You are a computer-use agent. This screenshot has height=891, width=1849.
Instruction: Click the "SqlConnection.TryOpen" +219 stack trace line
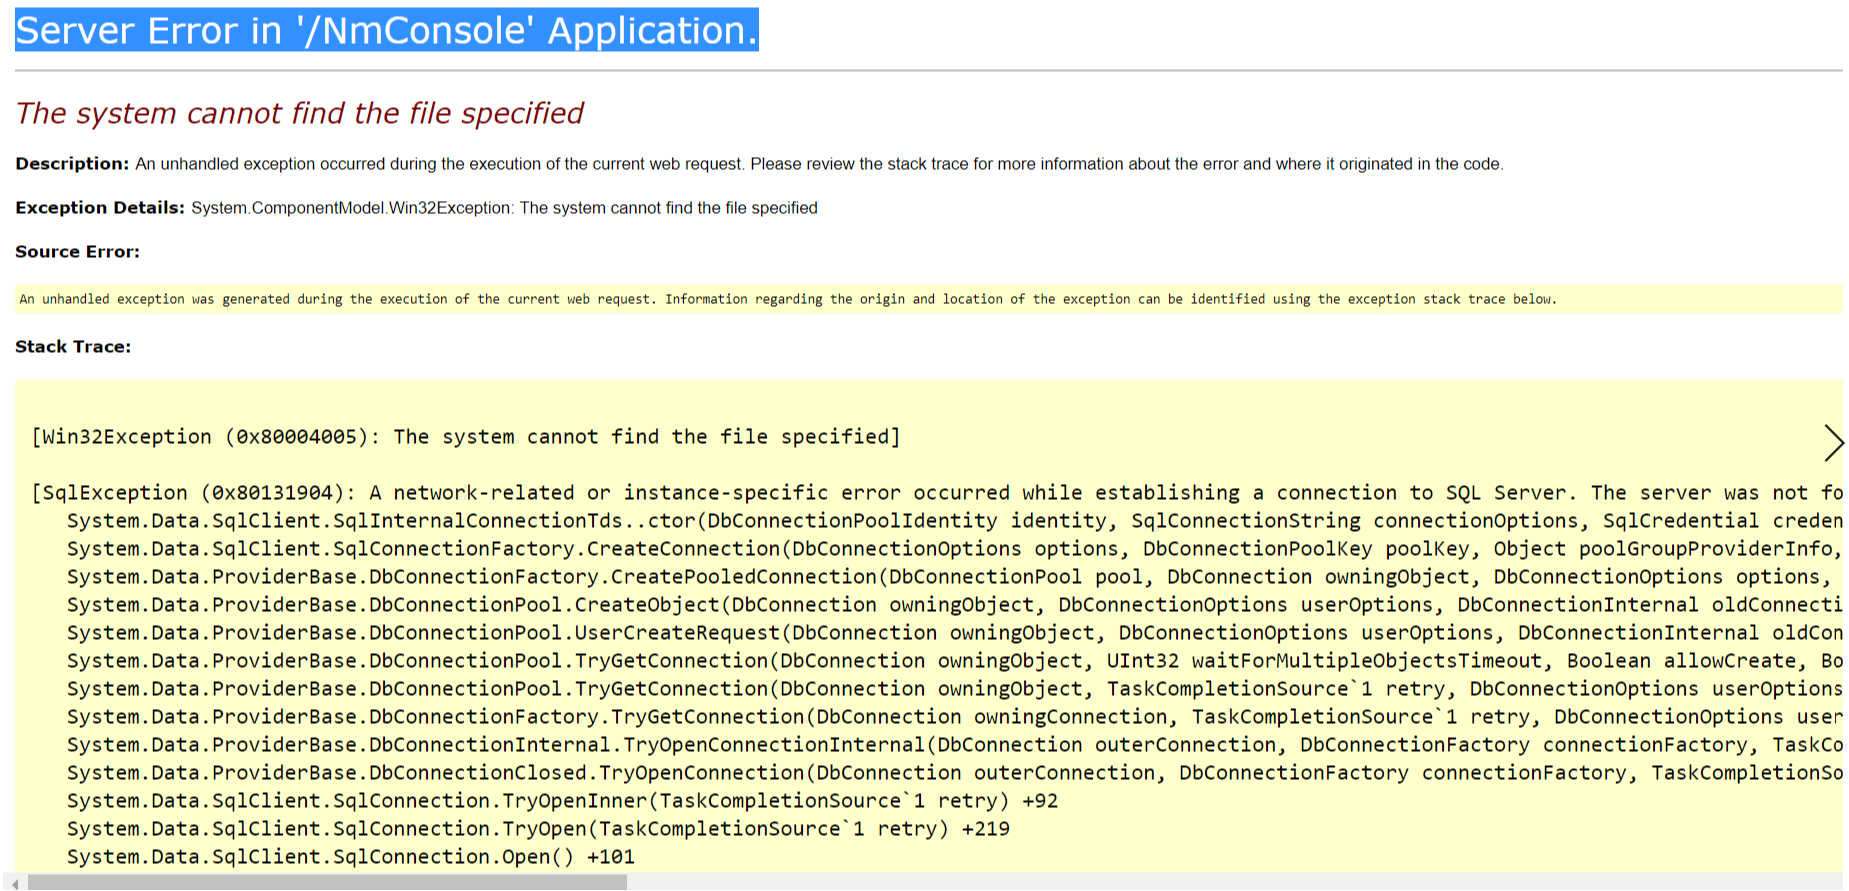[x=538, y=829]
